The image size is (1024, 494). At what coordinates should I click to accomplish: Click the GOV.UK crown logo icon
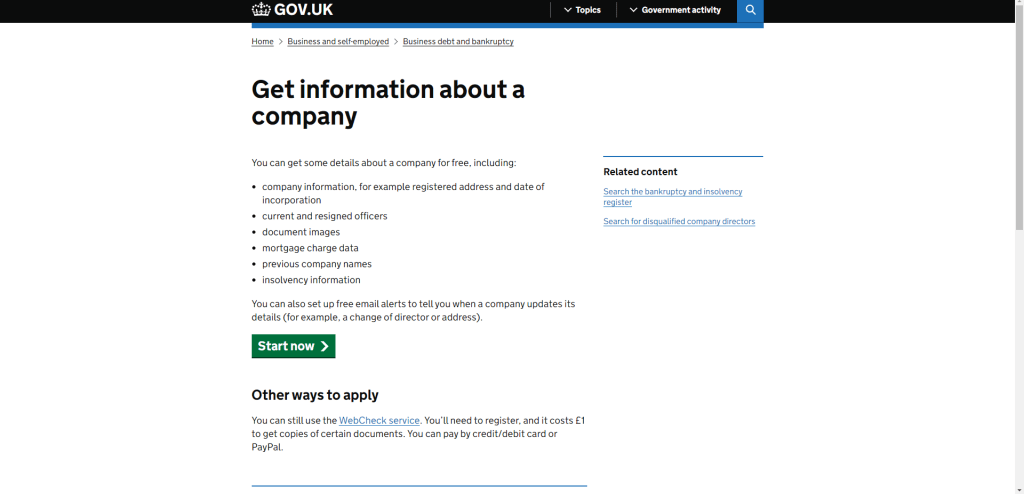(x=261, y=10)
